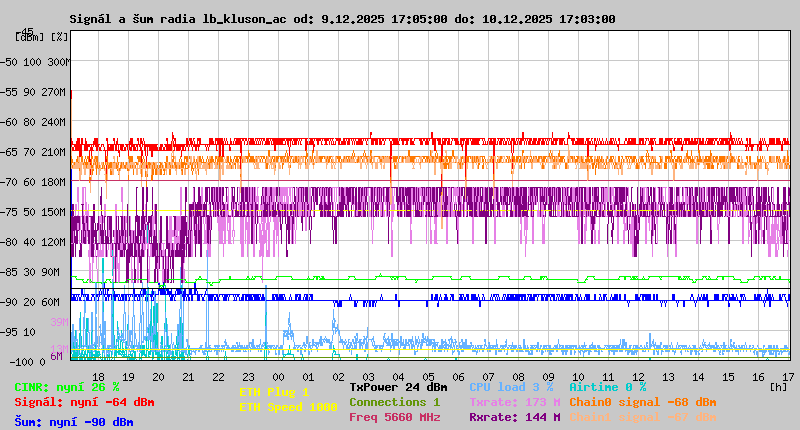This screenshot has width=800, height=430.
Task: Click the '-75' dBm axis label
Action: point(8,212)
